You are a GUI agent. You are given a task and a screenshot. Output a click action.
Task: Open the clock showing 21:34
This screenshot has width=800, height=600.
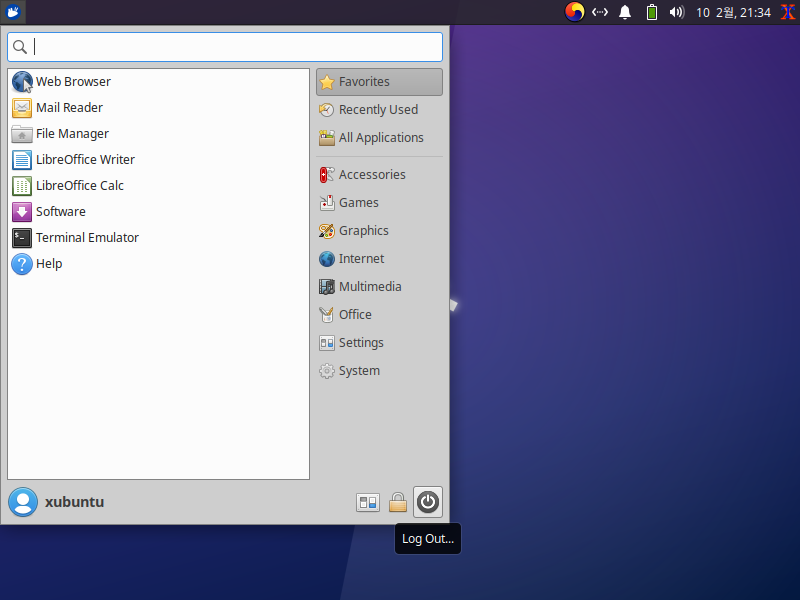(x=733, y=12)
